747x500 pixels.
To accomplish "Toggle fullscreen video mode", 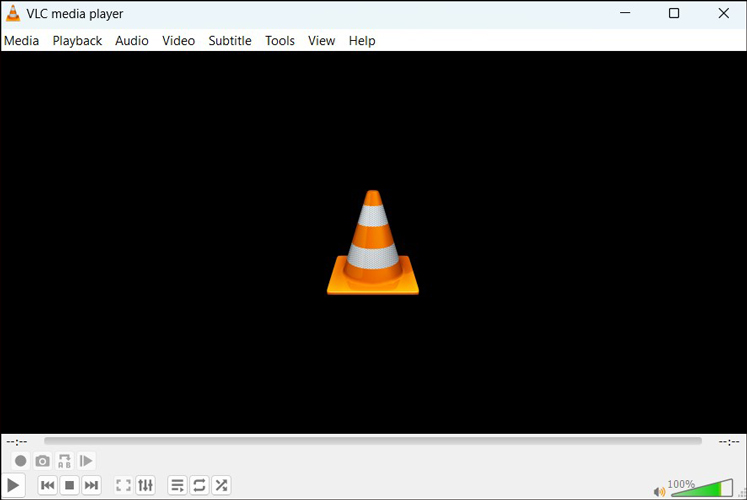I will (x=123, y=485).
